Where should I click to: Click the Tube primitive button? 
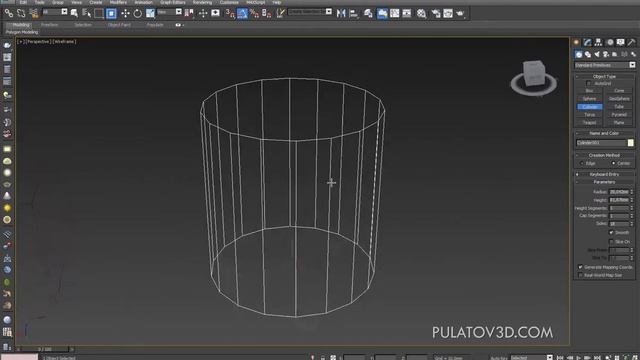(x=619, y=107)
